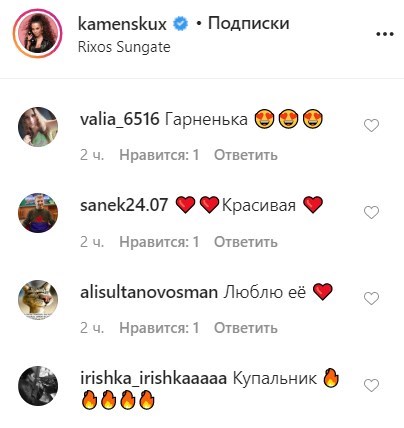Reply to valia_6516 via Ответить
Screen dimensions: 404x428
coord(246,155)
